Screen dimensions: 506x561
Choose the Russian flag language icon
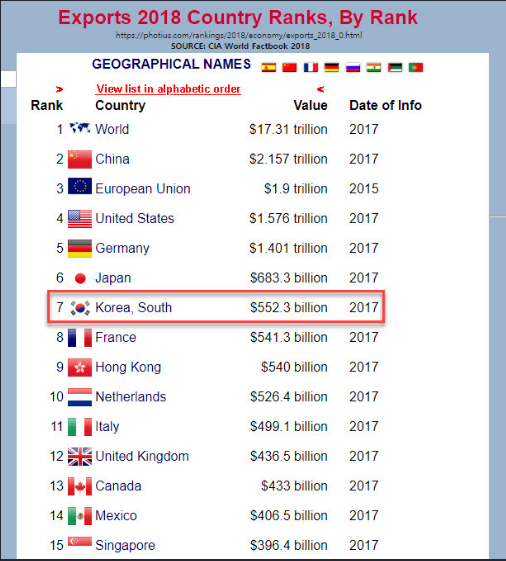coord(353,67)
